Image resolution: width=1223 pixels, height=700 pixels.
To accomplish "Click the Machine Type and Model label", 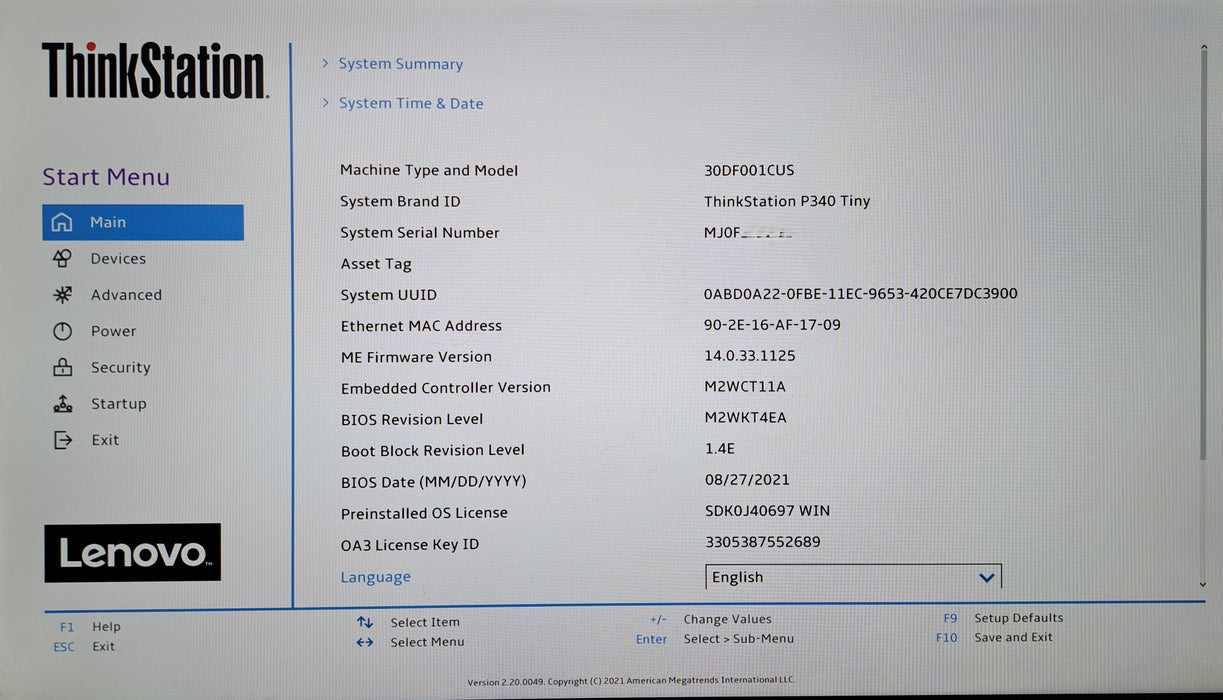I will click(429, 171).
